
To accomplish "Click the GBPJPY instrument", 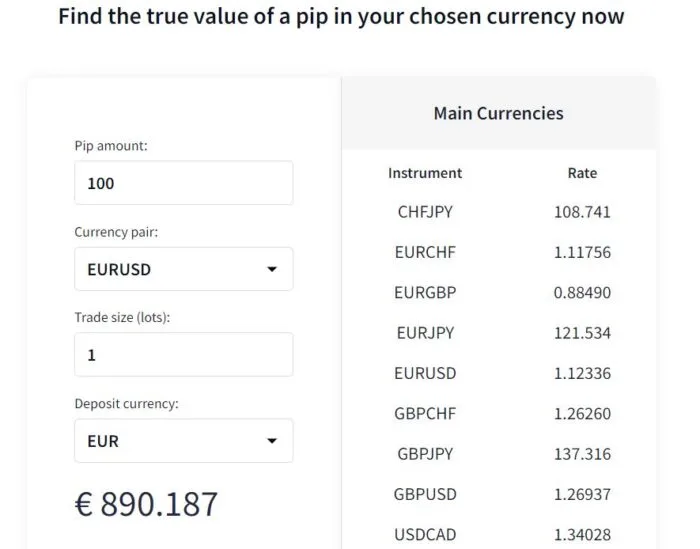I will pyautogui.click(x=425, y=454).
